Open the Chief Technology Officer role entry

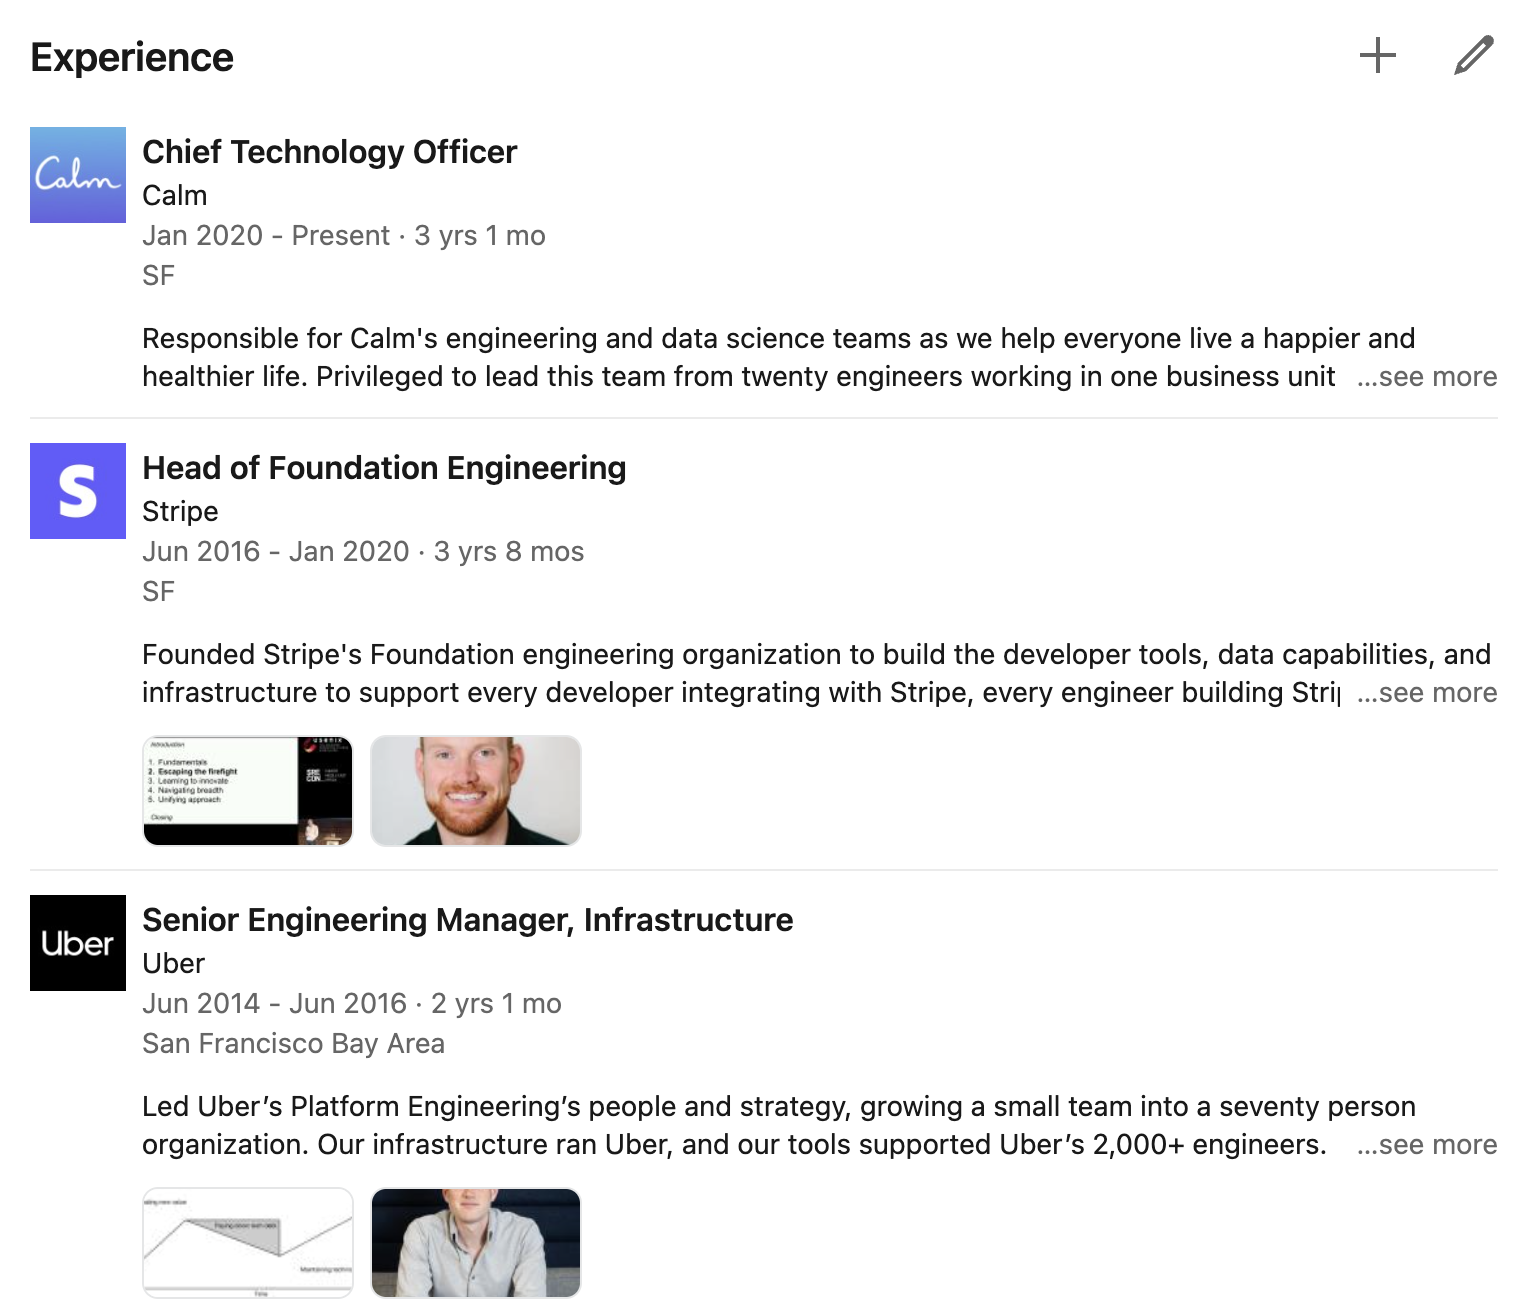coord(330,152)
